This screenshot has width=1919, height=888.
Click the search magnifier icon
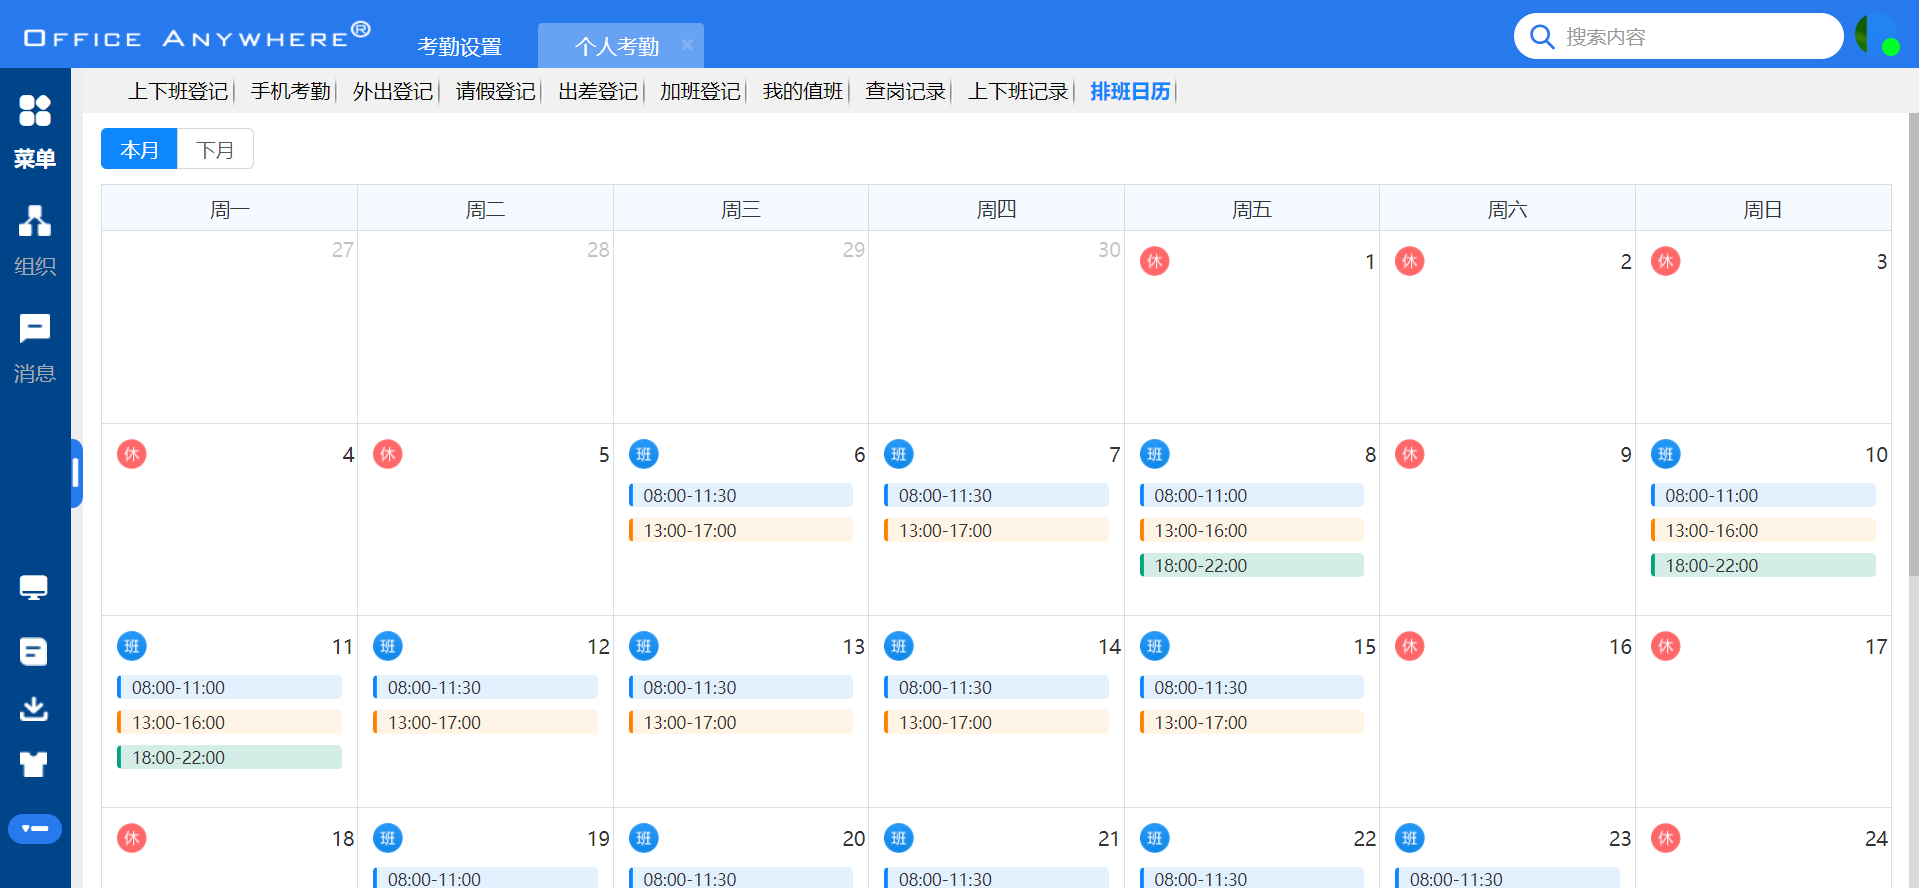click(1542, 37)
